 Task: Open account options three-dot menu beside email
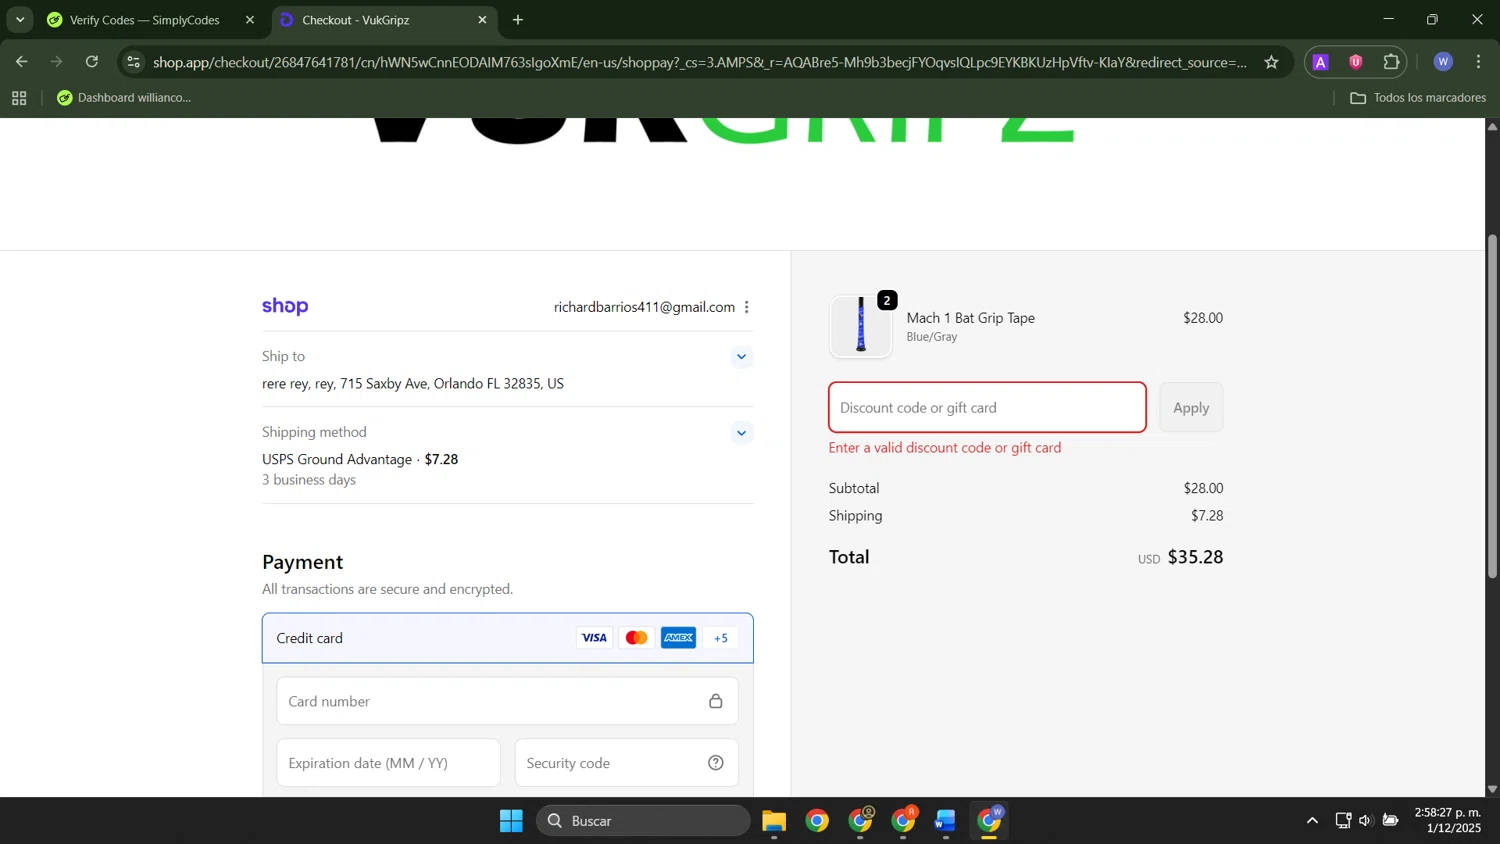pyautogui.click(x=747, y=307)
